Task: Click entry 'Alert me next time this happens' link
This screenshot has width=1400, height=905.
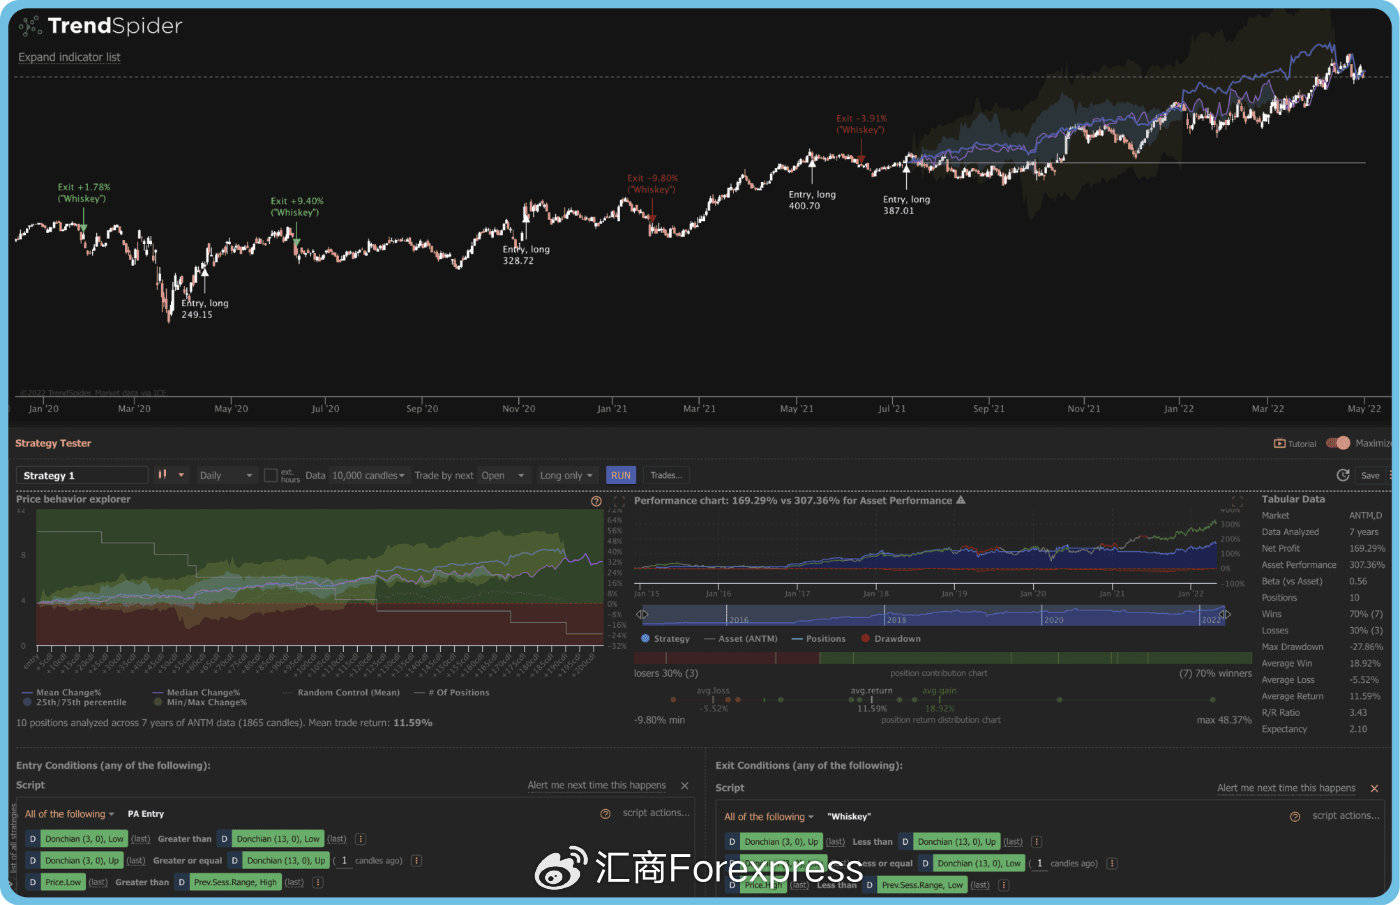Action: [x=597, y=785]
